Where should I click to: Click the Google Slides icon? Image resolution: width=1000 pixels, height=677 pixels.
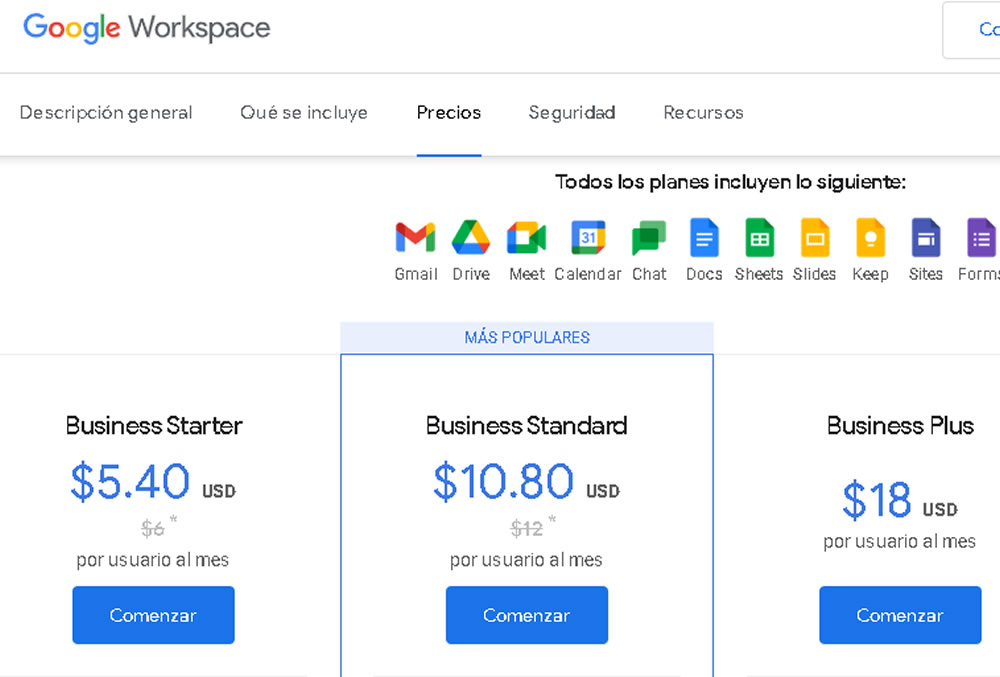tap(814, 237)
